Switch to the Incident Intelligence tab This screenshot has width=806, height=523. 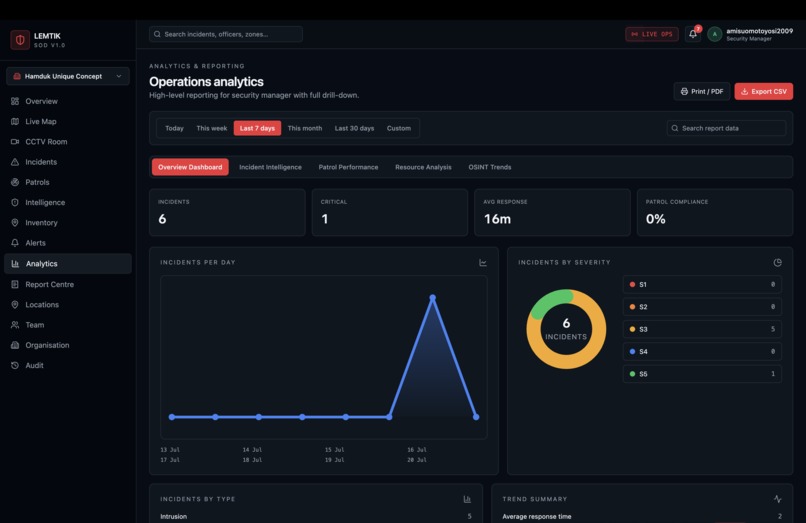(270, 167)
